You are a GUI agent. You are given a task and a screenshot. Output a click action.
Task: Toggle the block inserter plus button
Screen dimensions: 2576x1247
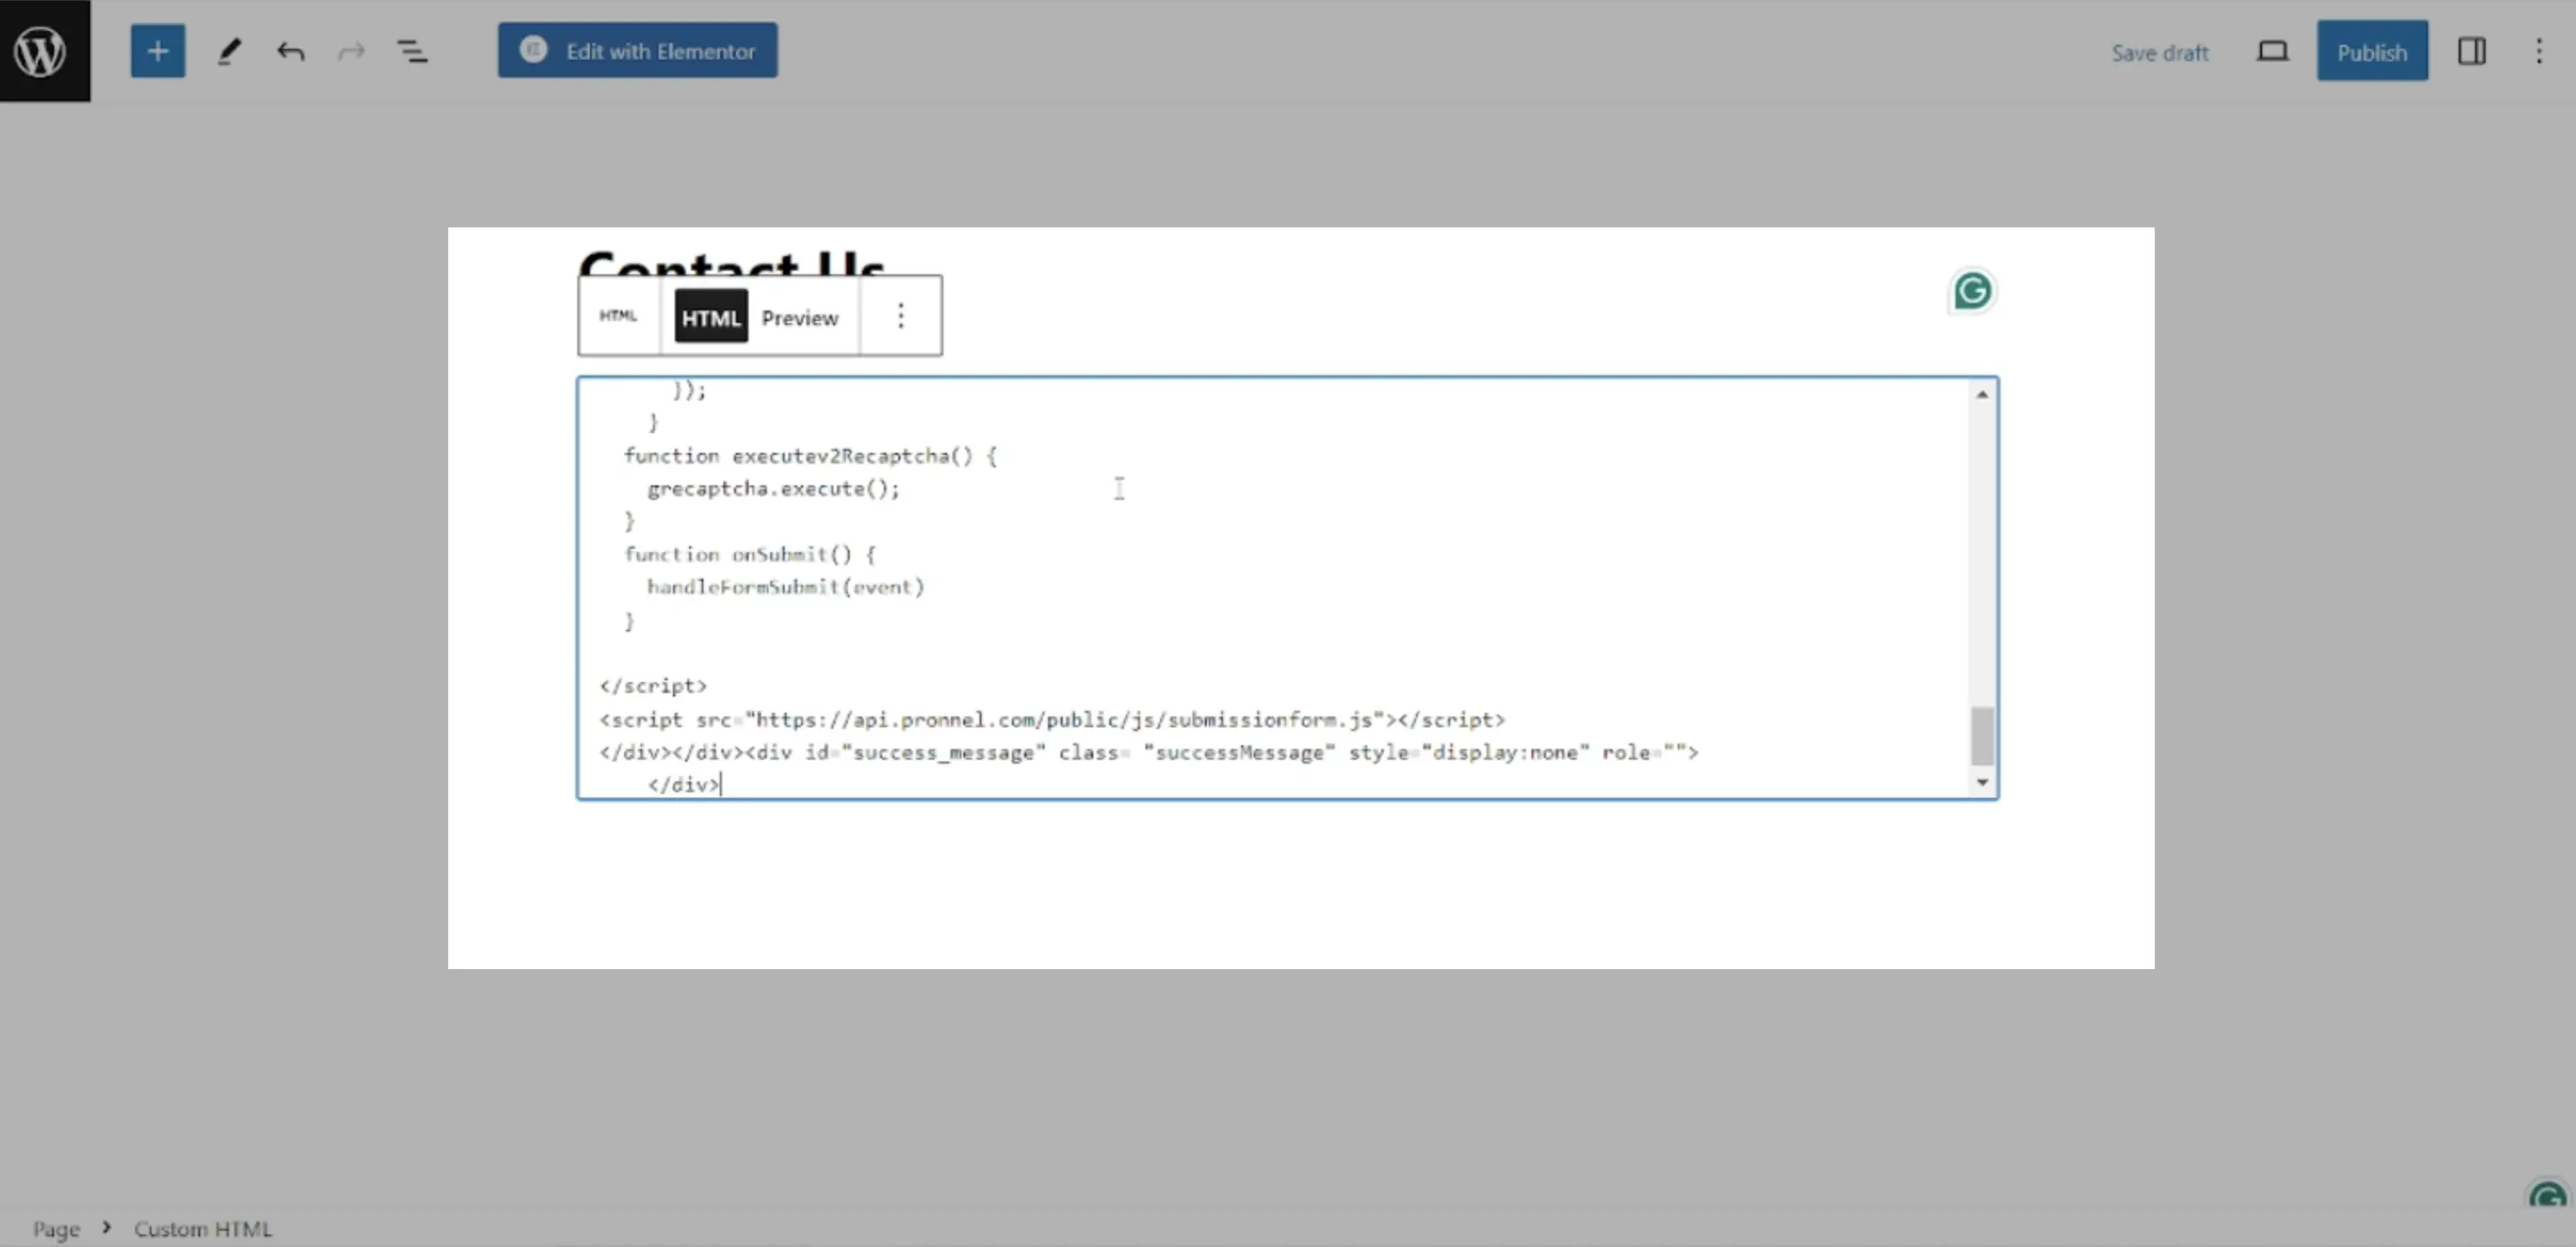(x=158, y=51)
